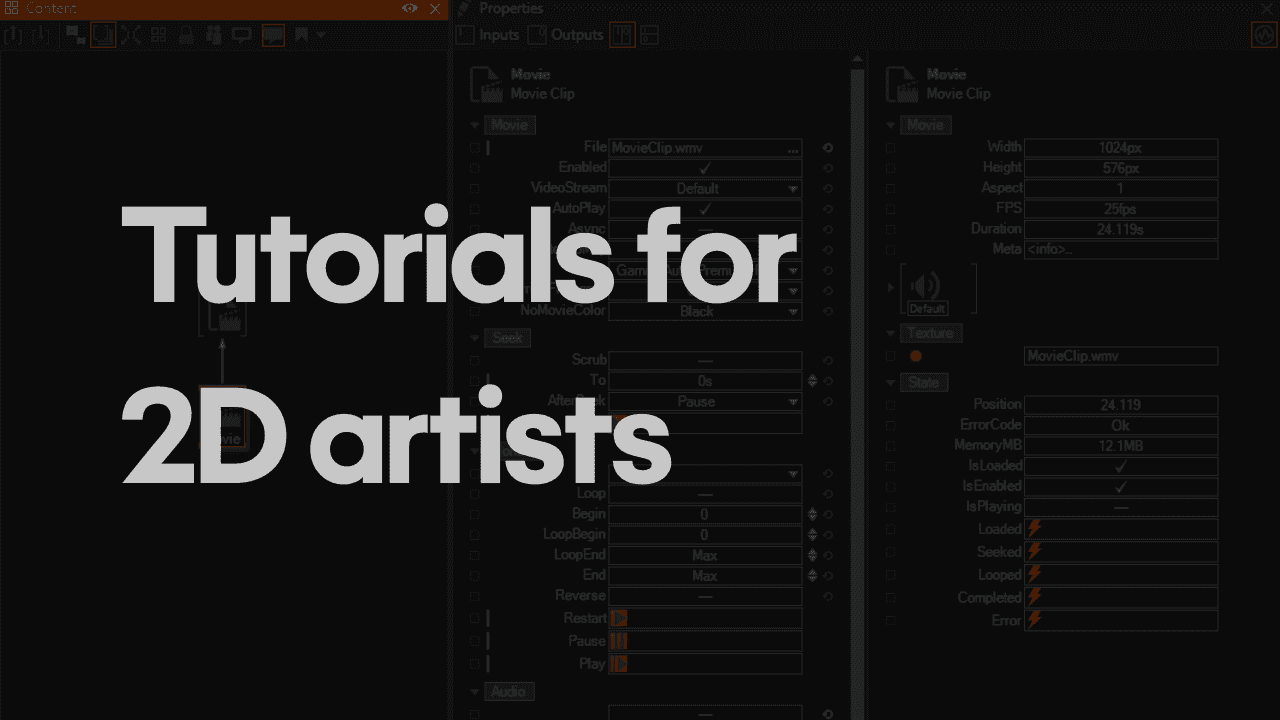Toggle the AutoPlay checkmark field
The image size is (1280, 720).
click(705, 209)
